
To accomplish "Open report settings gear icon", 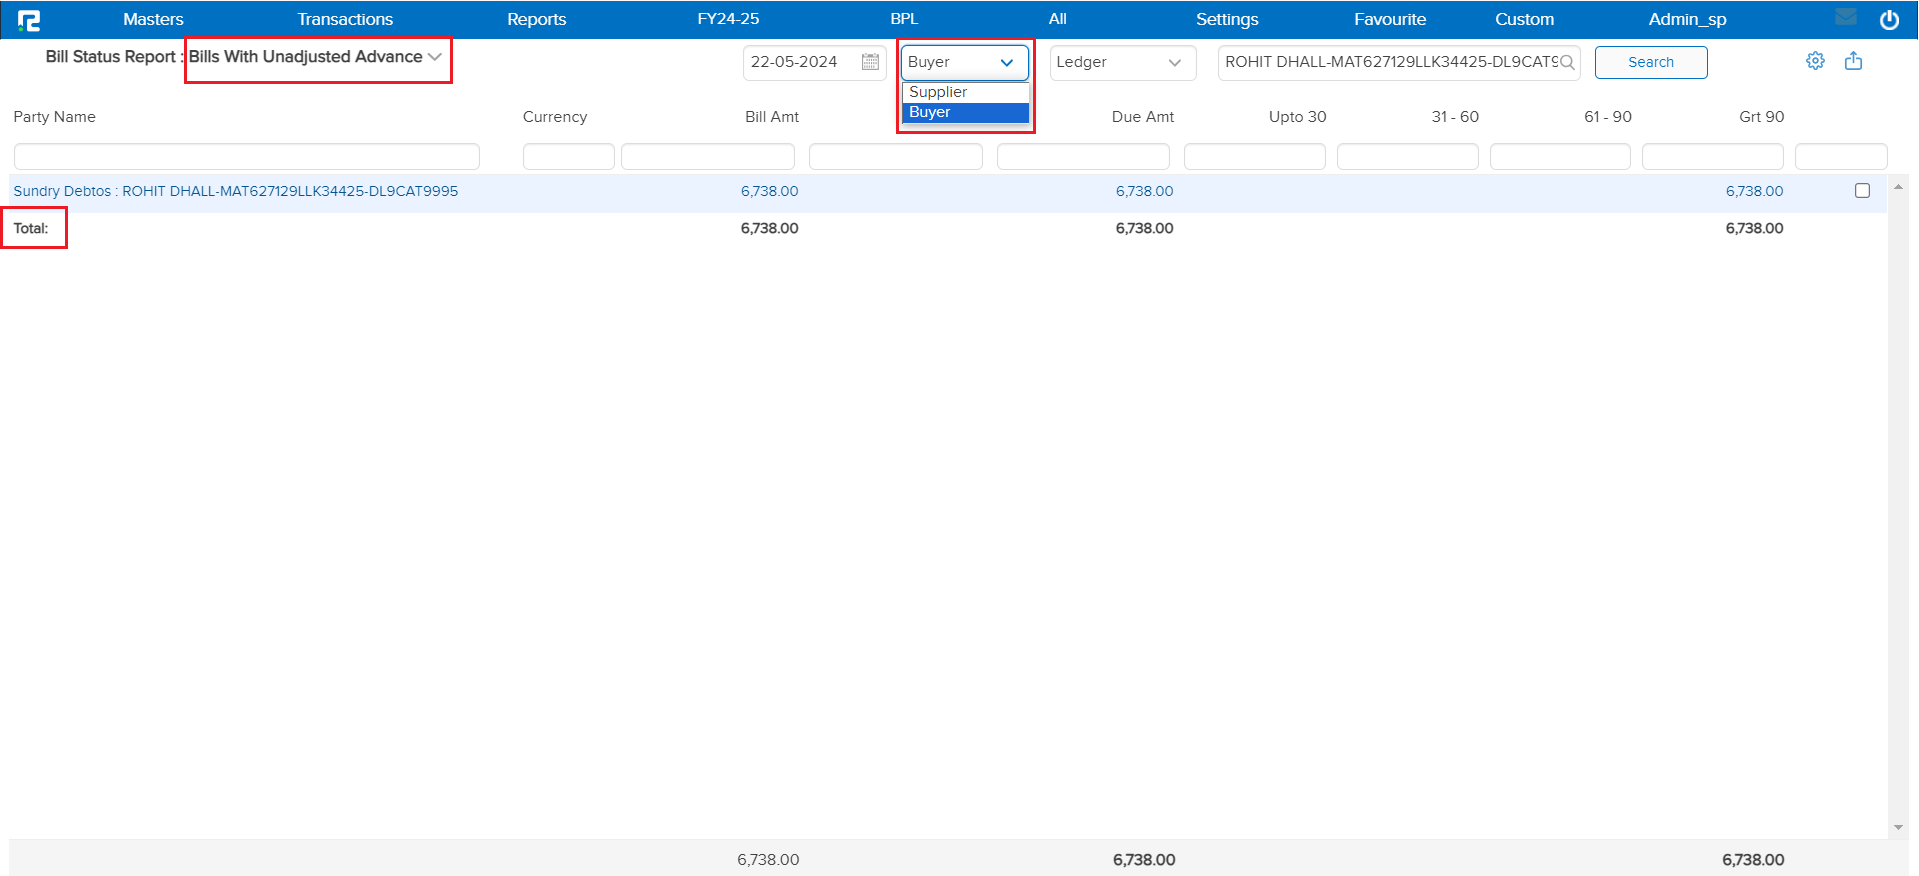I will 1815,61.
